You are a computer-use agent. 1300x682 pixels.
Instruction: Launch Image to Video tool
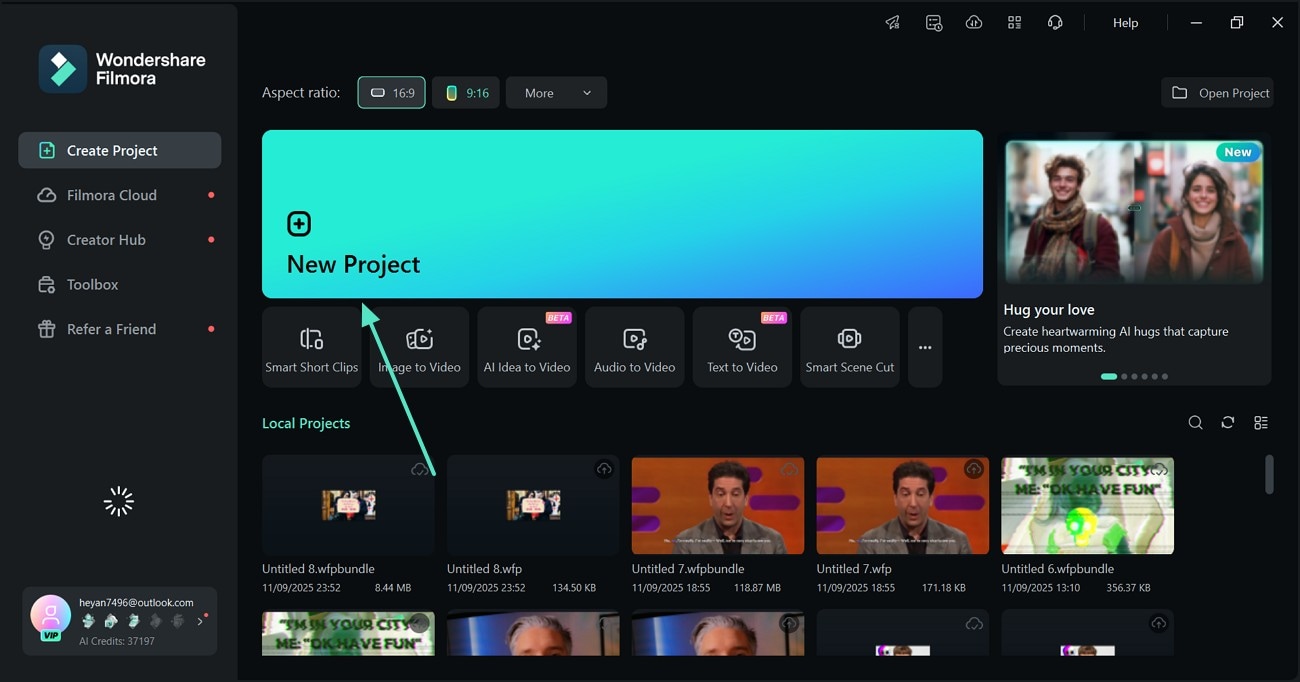(x=419, y=347)
